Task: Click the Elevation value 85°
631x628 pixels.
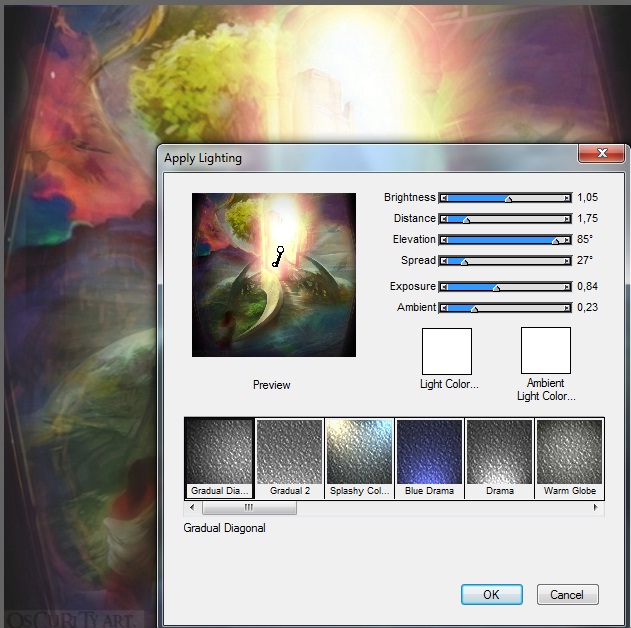Action: coord(585,239)
